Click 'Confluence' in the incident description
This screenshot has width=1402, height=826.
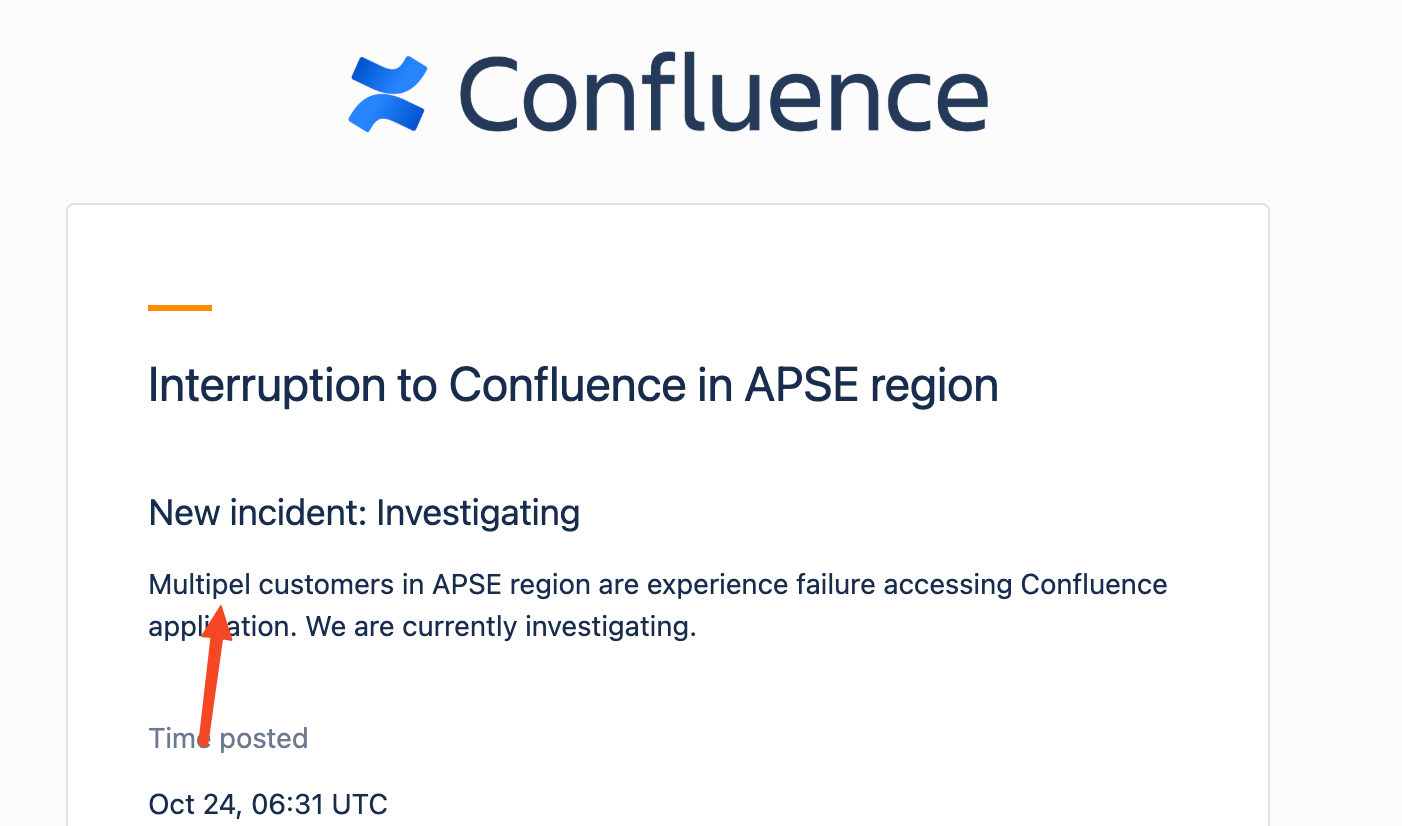[1094, 584]
